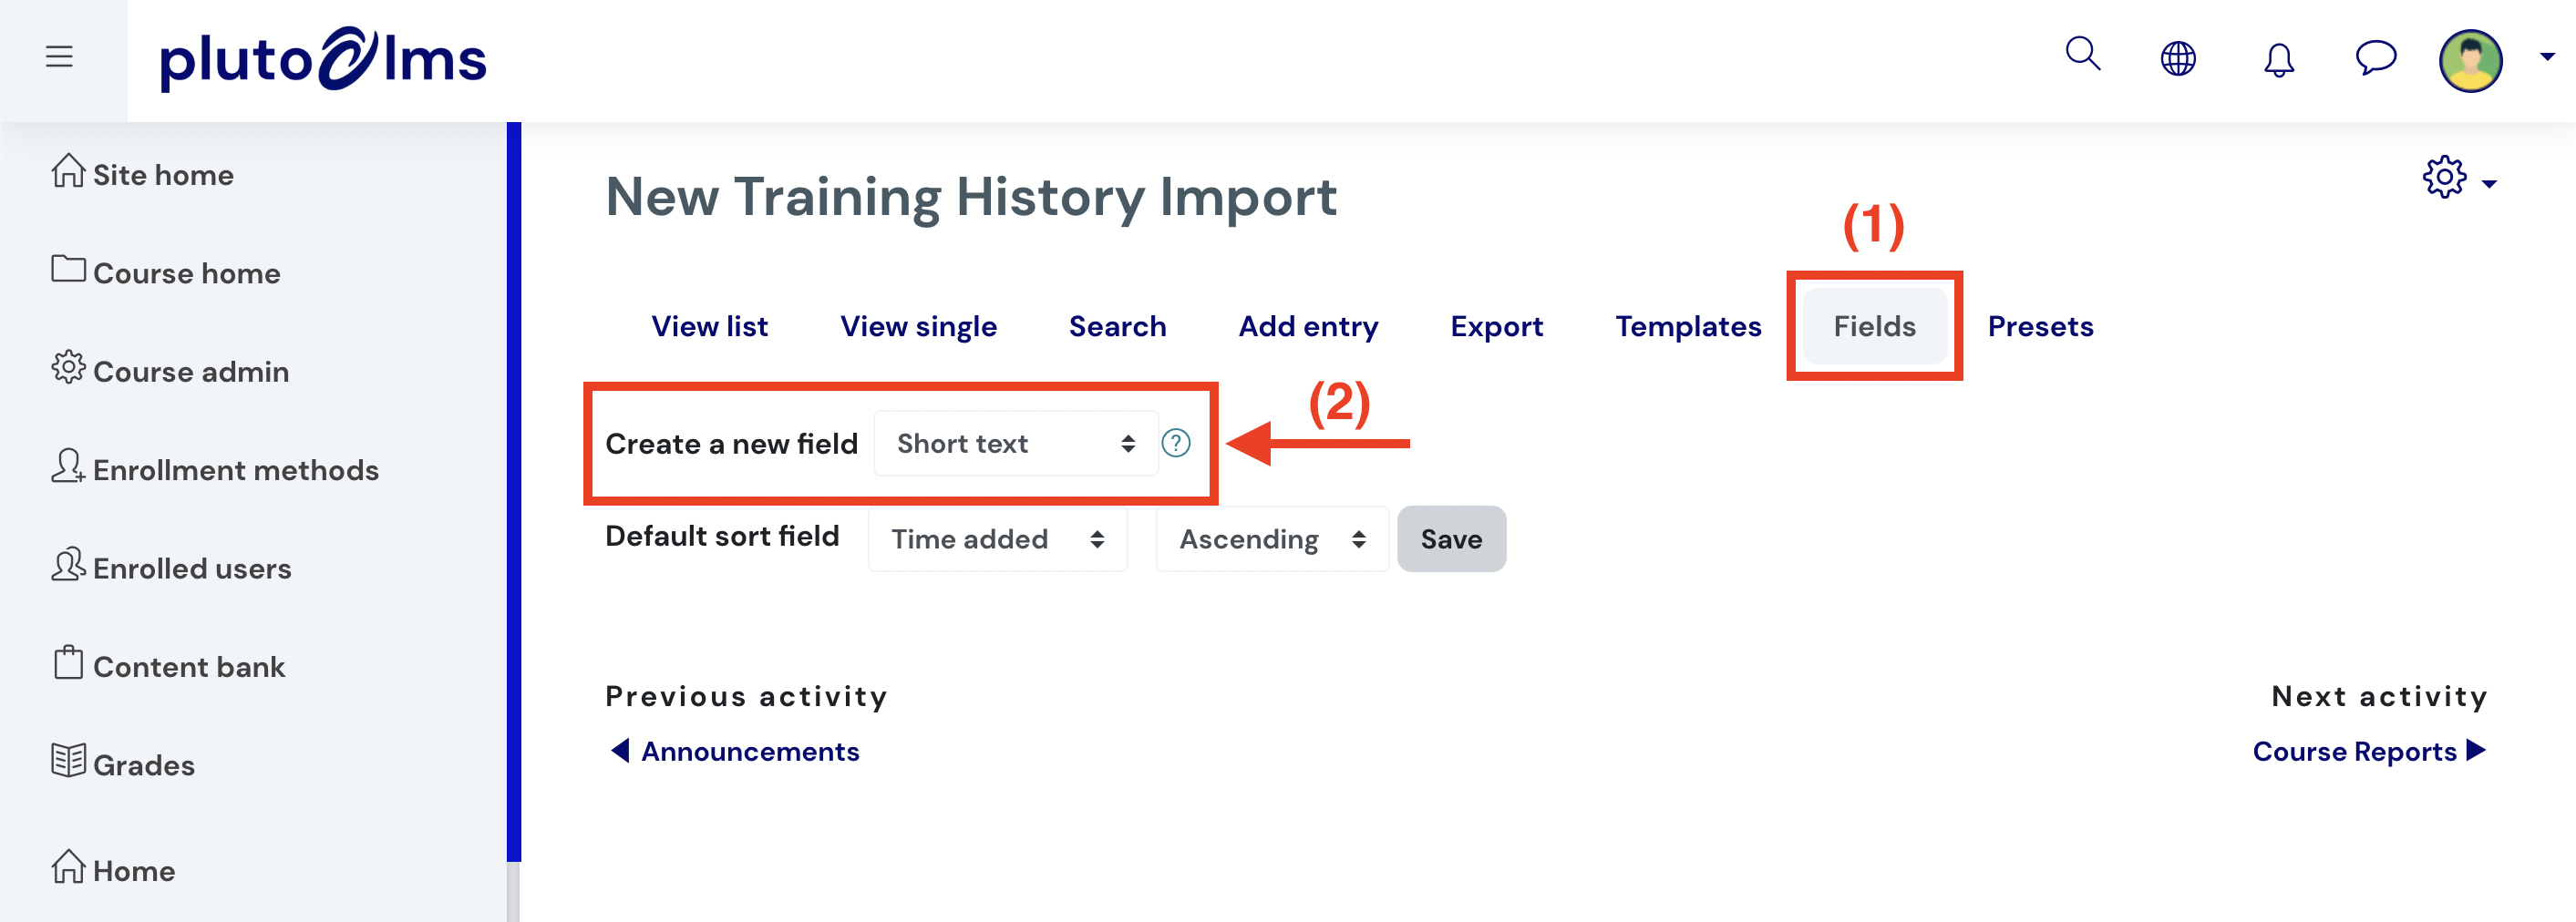Image resolution: width=2576 pixels, height=922 pixels.
Task: Go to previous activity Announcements
Action: [x=735, y=751]
